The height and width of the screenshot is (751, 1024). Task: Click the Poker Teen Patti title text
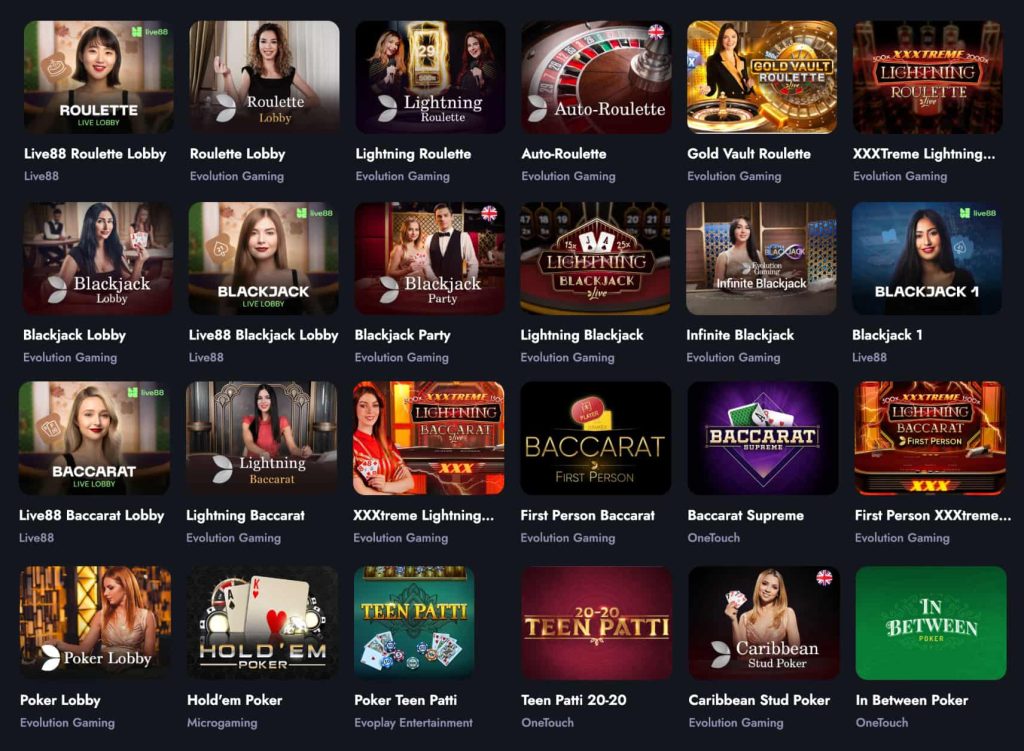tap(406, 700)
